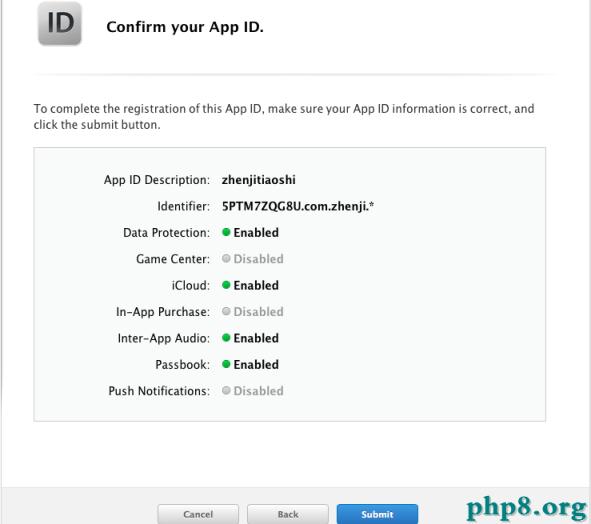Screen dimensions: 591x524
Task: Click Disabled text next to In-App Purchase
Action: pos(259,312)
